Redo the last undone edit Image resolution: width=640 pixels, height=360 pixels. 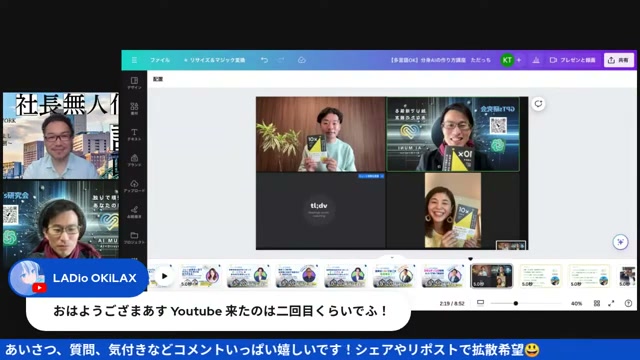tap(281, 60)
